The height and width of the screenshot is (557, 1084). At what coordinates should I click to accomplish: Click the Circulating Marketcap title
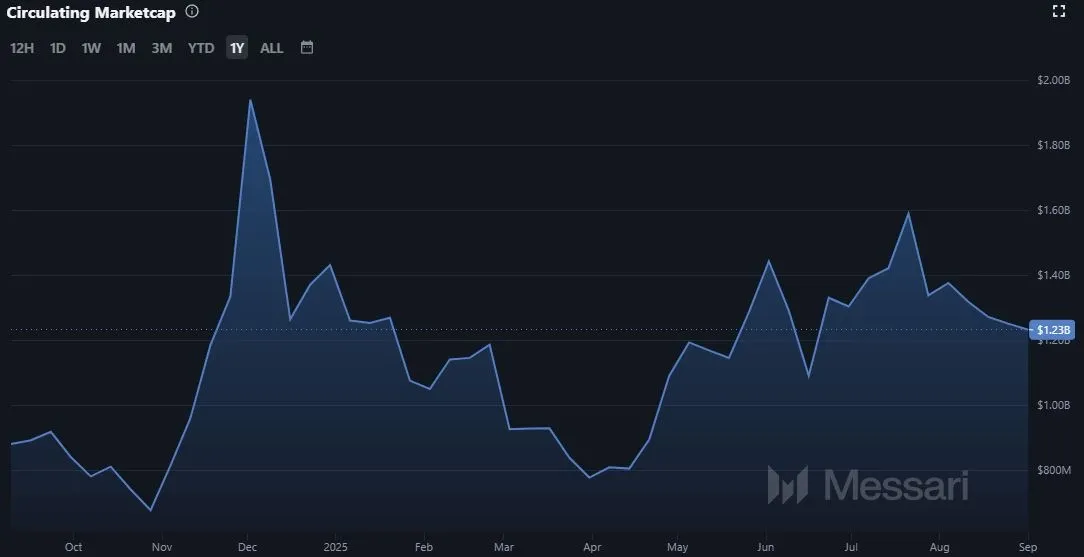pyautogui.click(x=91, y=12)
